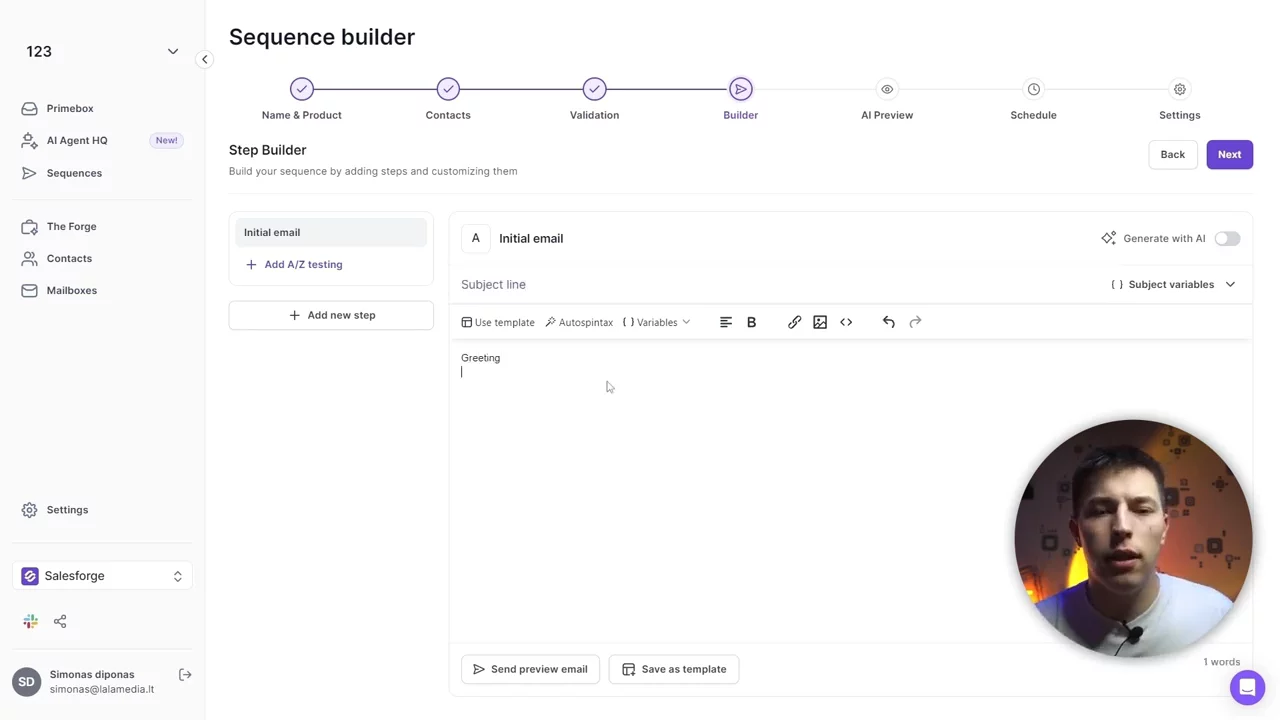Enable the Generate with AI toggle
The height and width of the screenshot is (720, 1280).
pos(1227,238)
